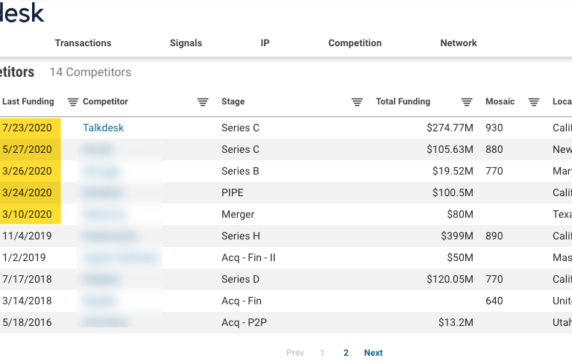Select the 7/23/2020 highlighted funding date
Image resolution: width=572 pixels, height=364 pixels.
[x=27, y=128]
